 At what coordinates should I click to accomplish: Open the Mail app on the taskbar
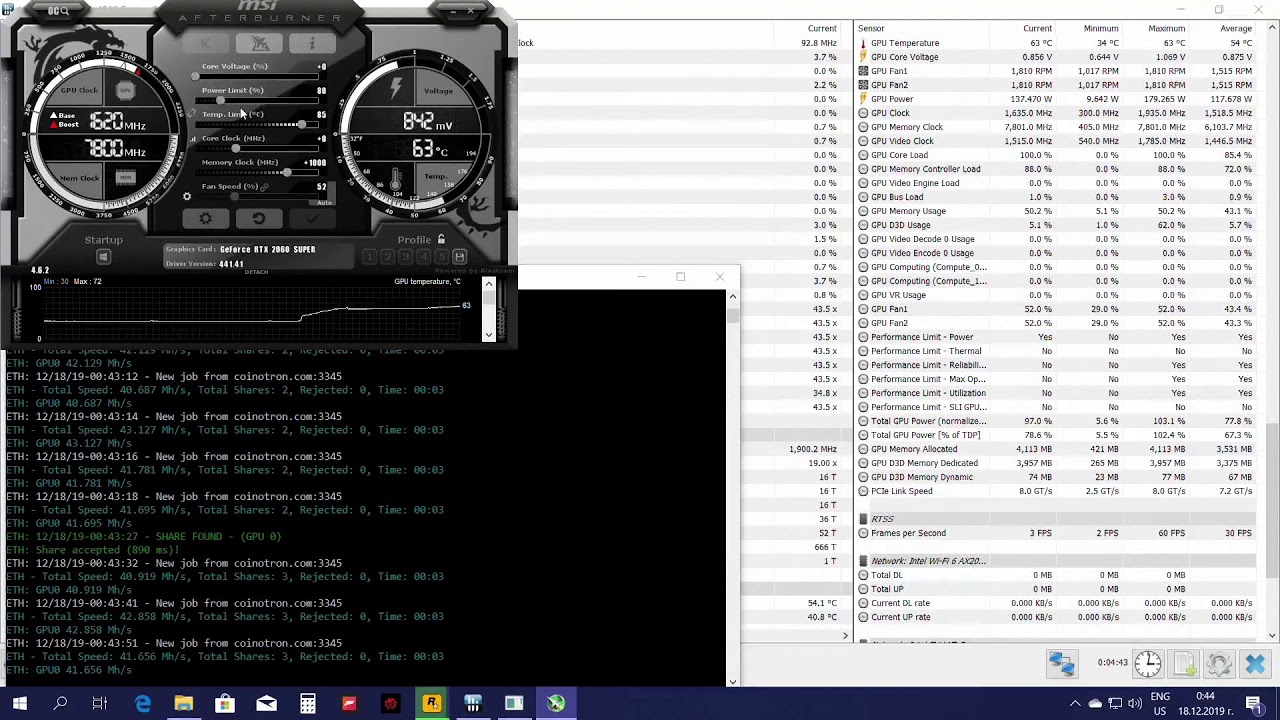pos(266,703)
